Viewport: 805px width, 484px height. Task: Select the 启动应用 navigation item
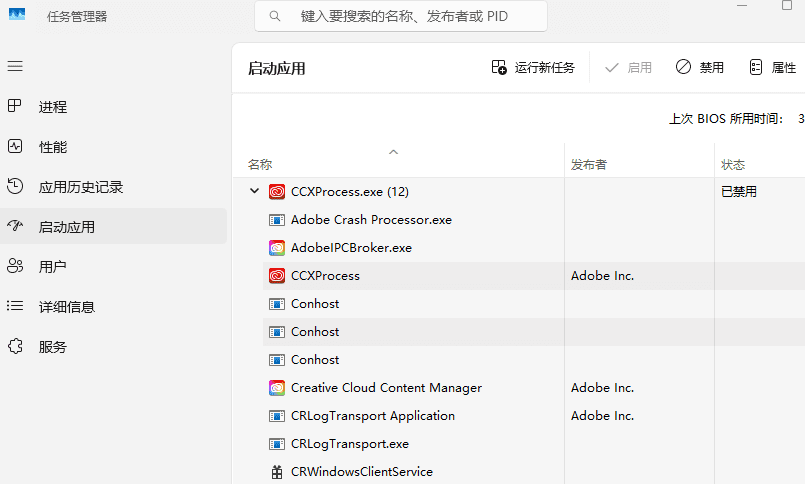click(x=113, y=226)
